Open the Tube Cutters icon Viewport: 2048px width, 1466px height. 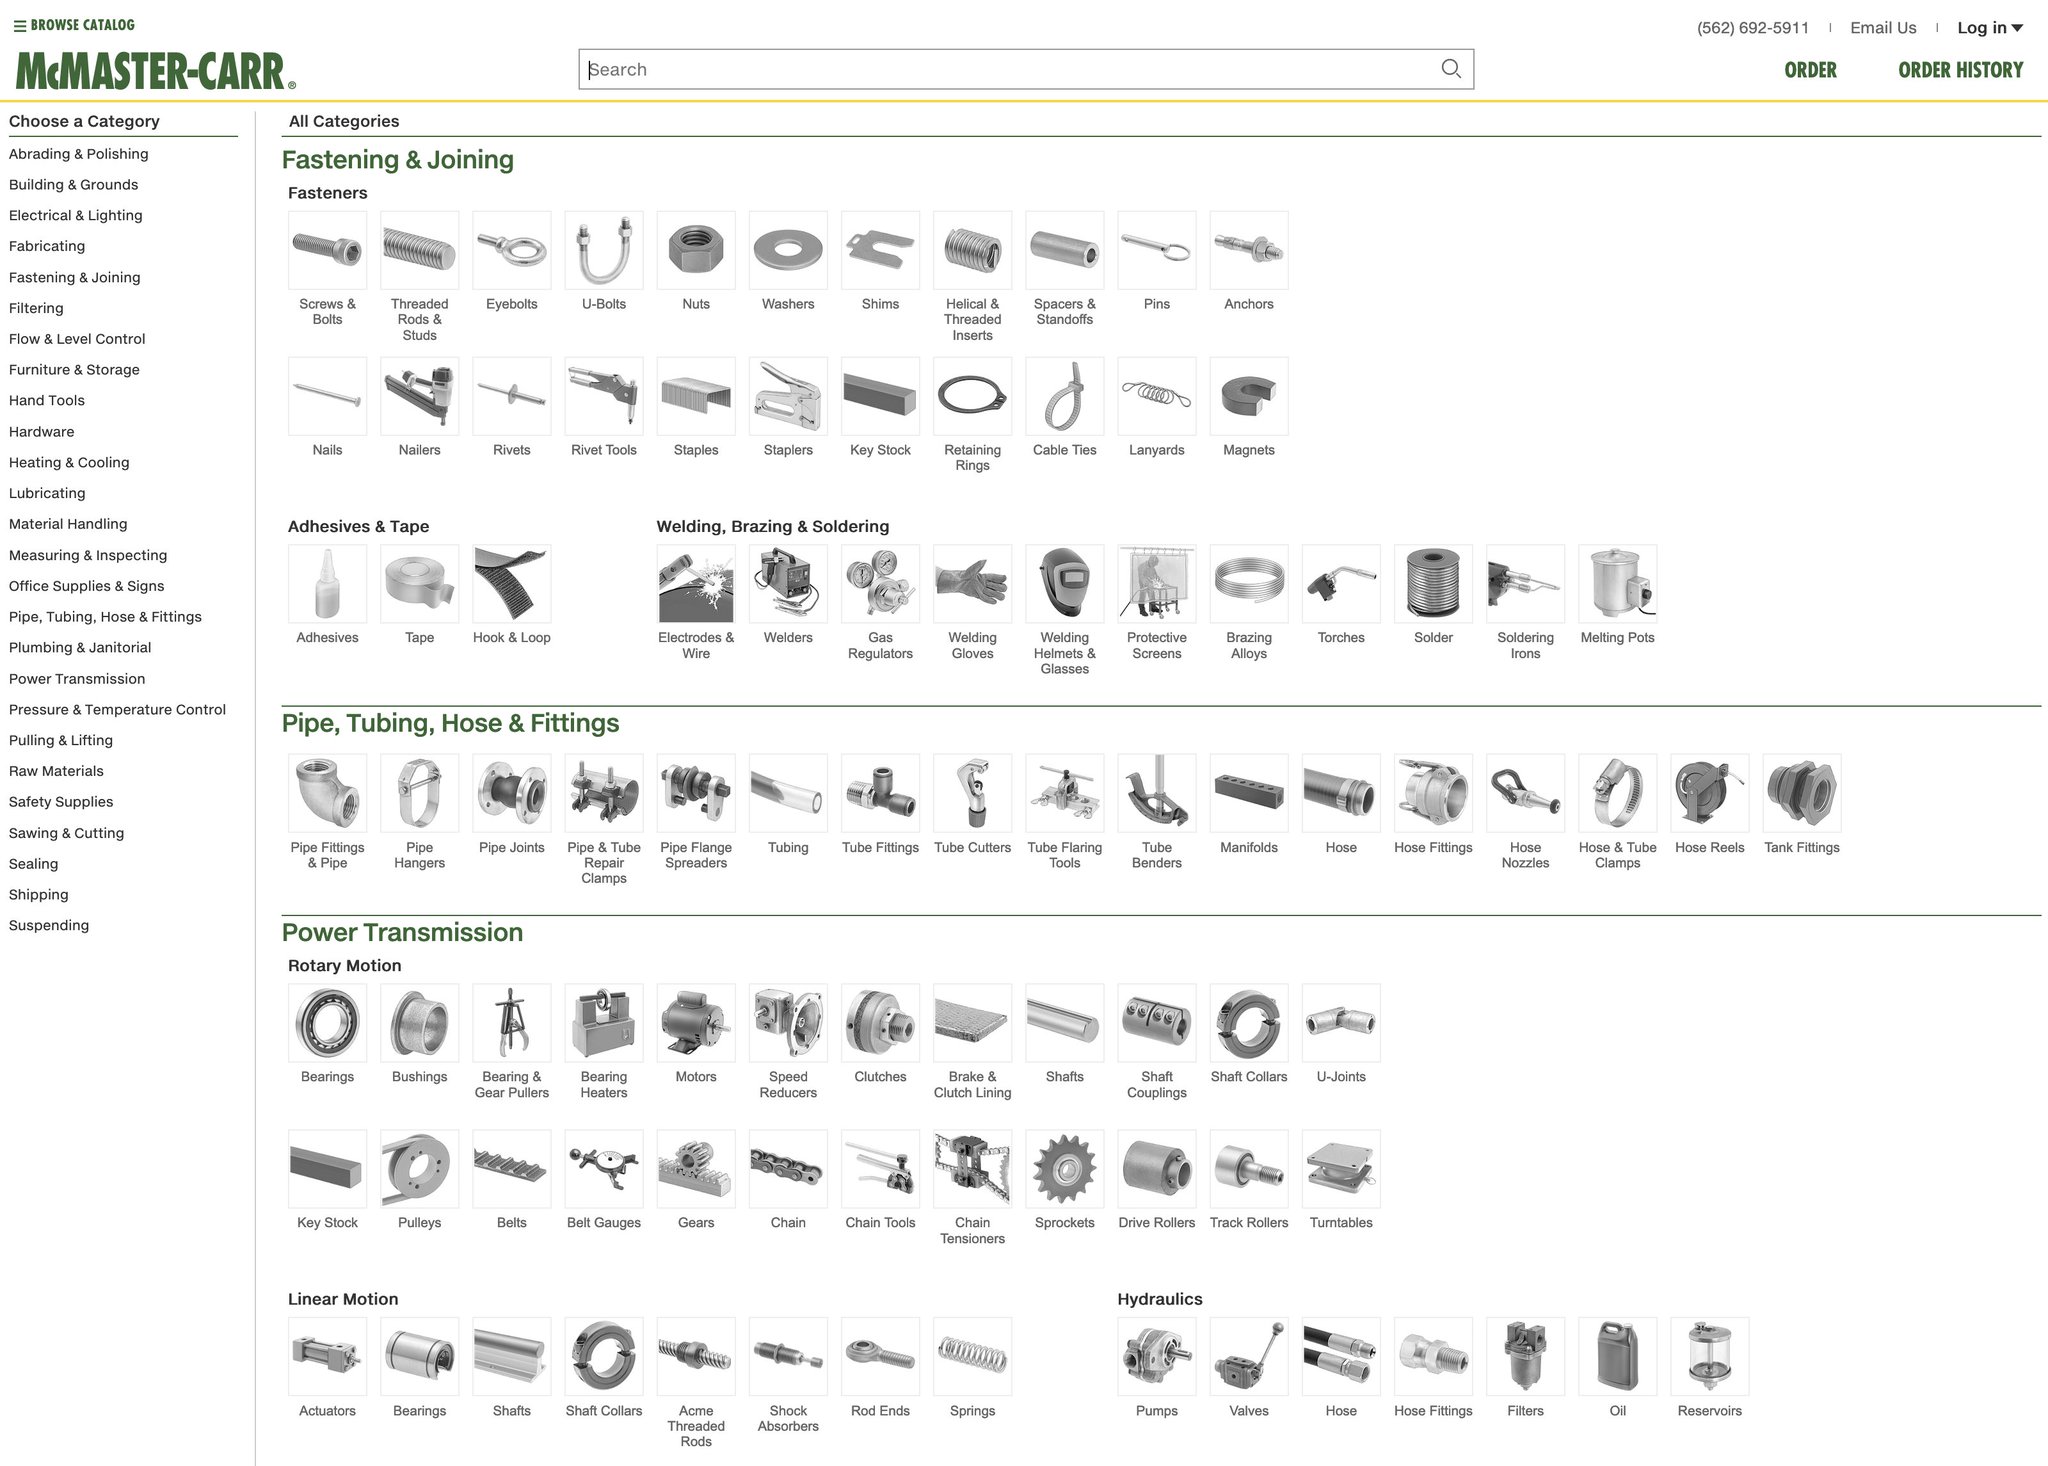click(x=972, y=793)
